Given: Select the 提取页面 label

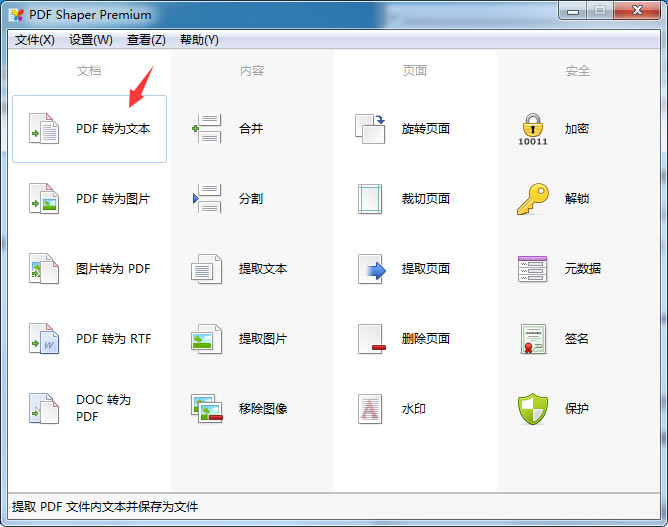Looking at the screenshot, I should click(426, 269).
